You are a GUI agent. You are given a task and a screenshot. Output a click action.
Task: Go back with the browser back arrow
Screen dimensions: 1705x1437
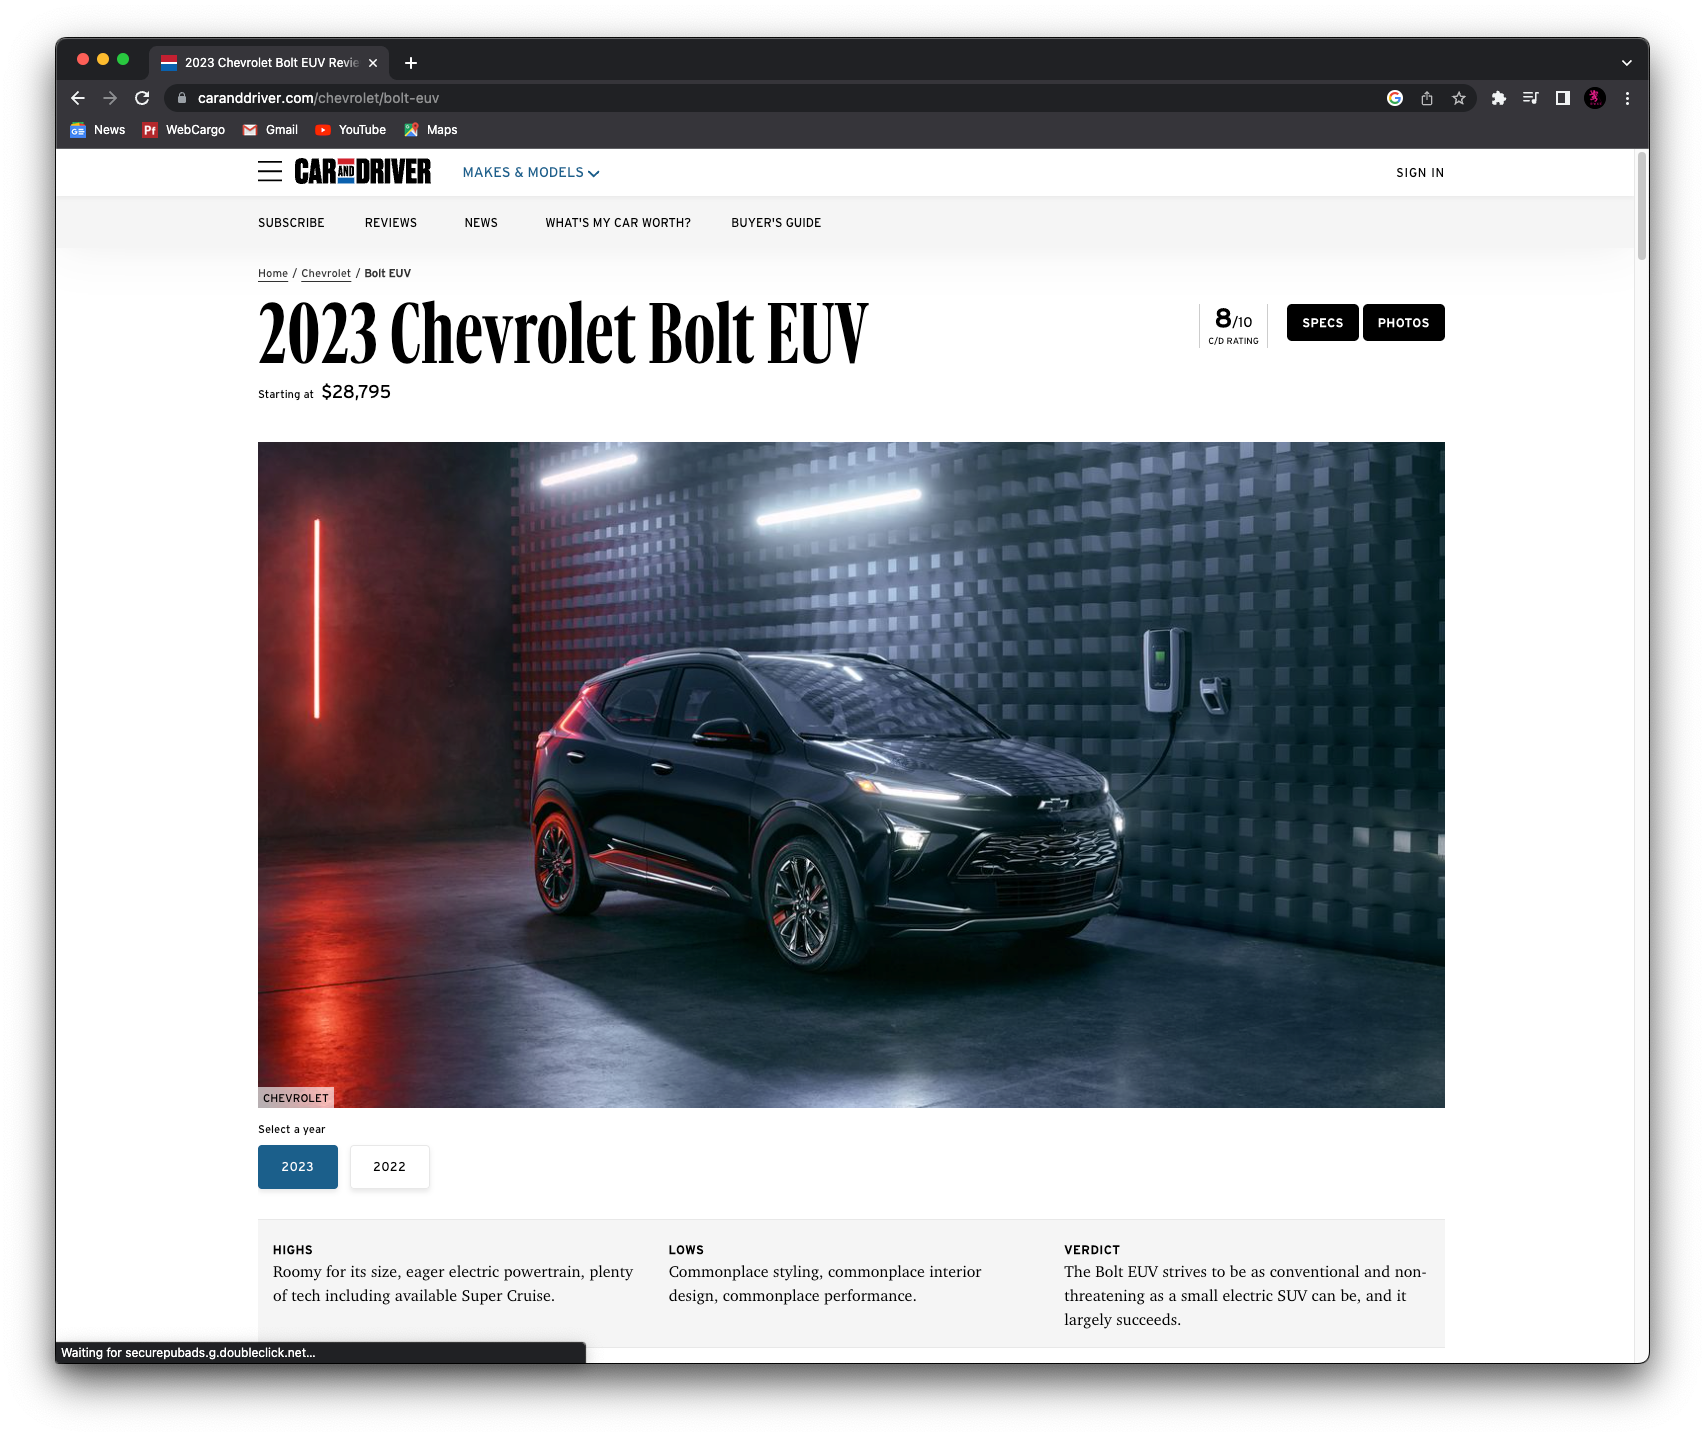(x=78, y=98)
